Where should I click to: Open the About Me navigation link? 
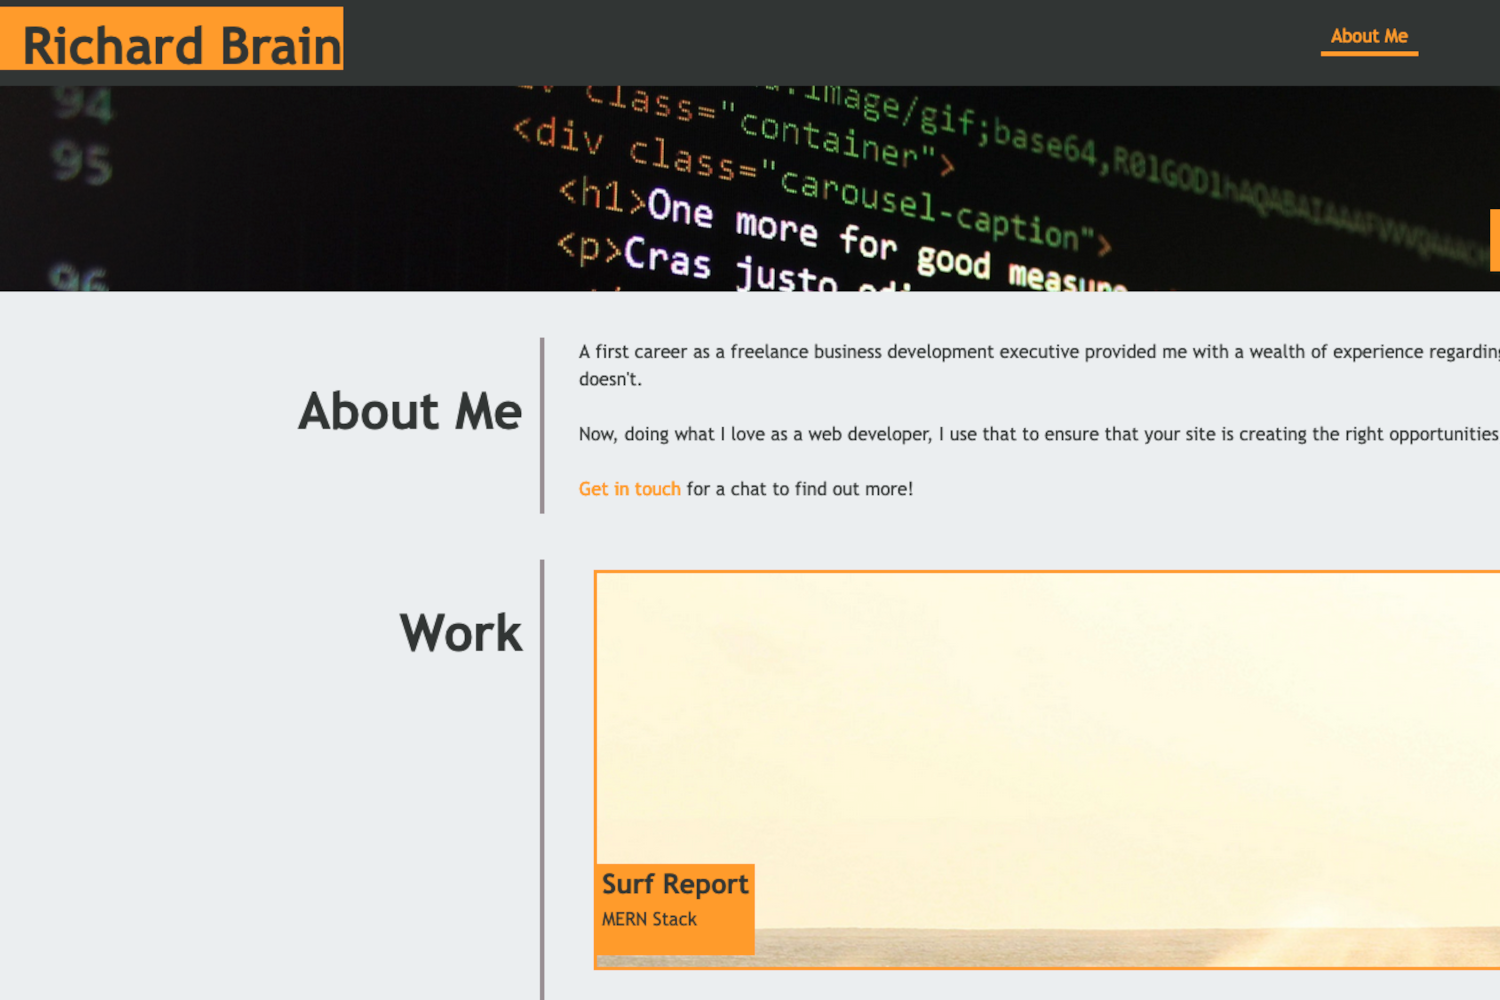[1369, 36]
